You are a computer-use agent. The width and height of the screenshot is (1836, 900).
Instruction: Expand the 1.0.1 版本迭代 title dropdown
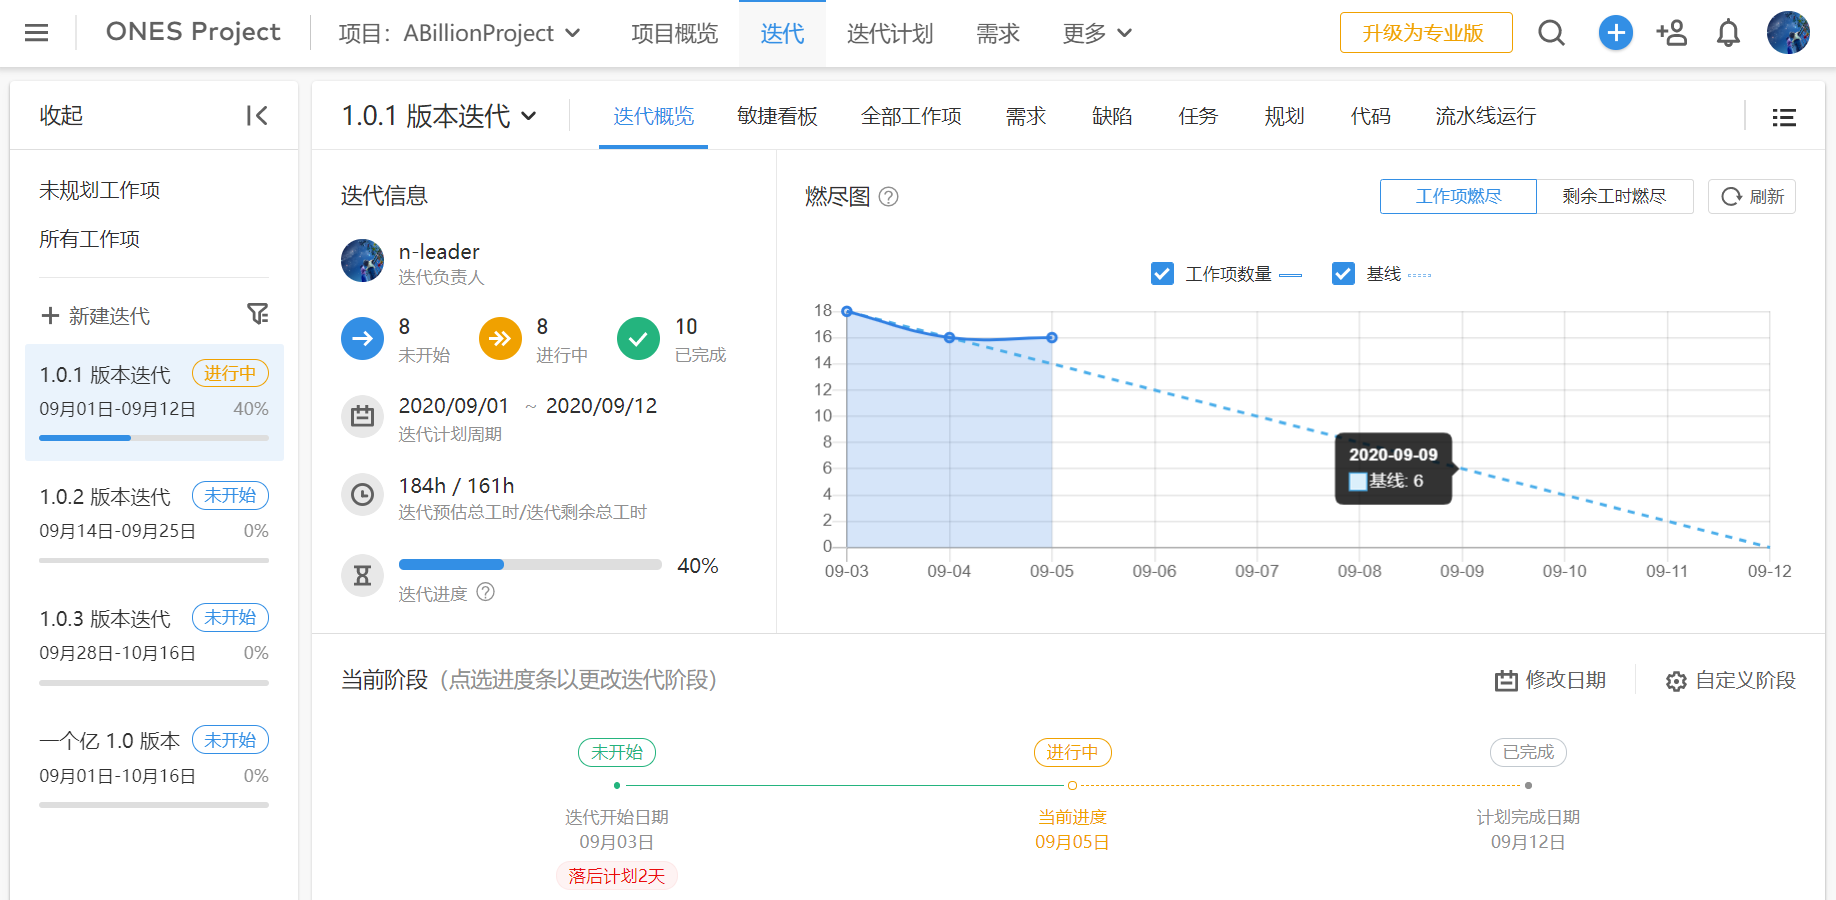click(x=529, y=116)
